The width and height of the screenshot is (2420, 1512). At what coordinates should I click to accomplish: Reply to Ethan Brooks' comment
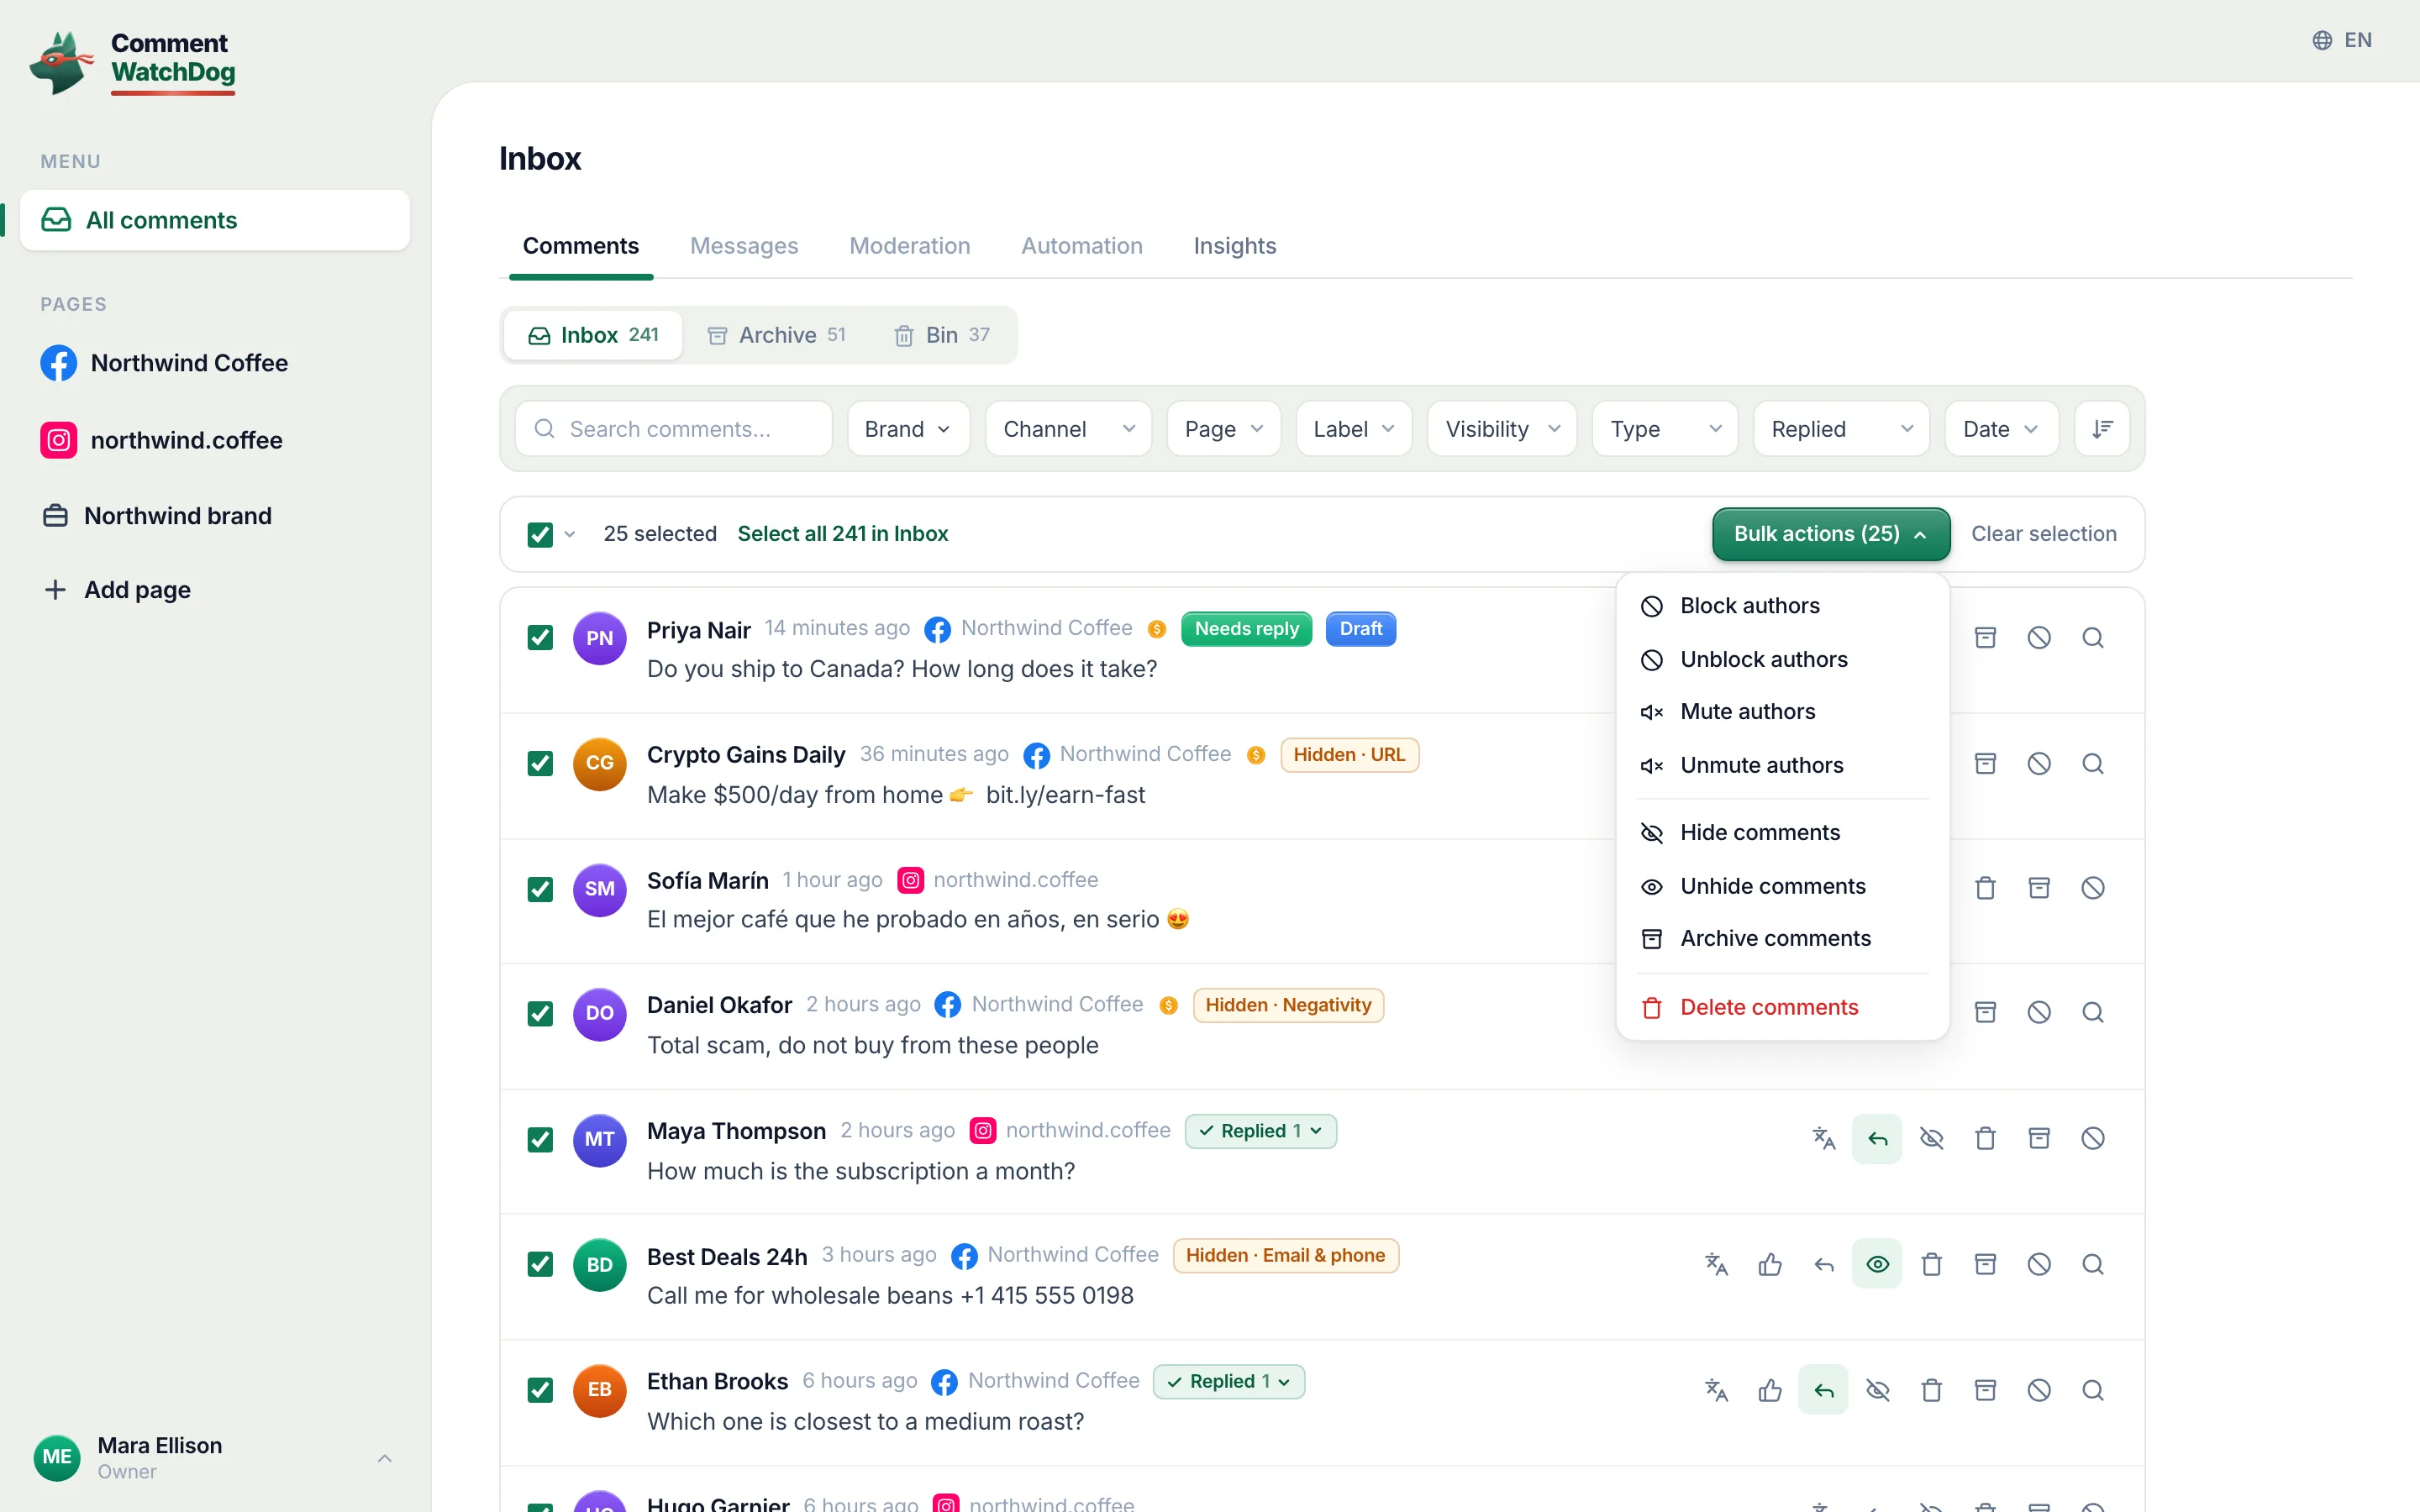point(1824,1391)
